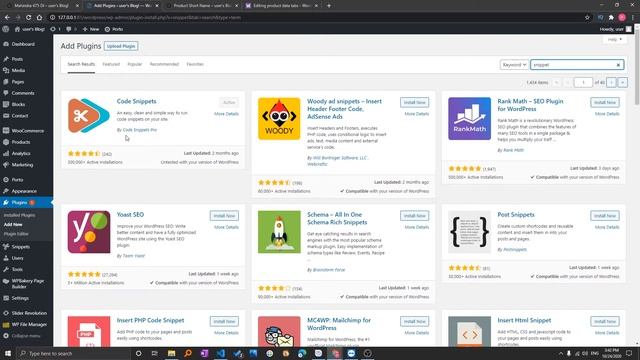Viewport: 640px width, 360px height.
Task: Open Users in the sidebar
Action: 18,258
